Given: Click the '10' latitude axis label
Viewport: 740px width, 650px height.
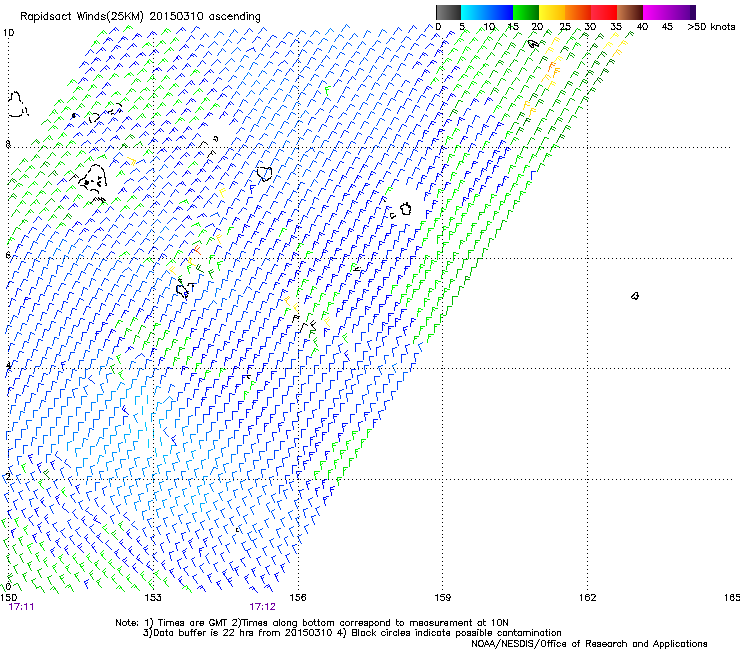Looking at the screenshot, I should [x=8, y=33].
